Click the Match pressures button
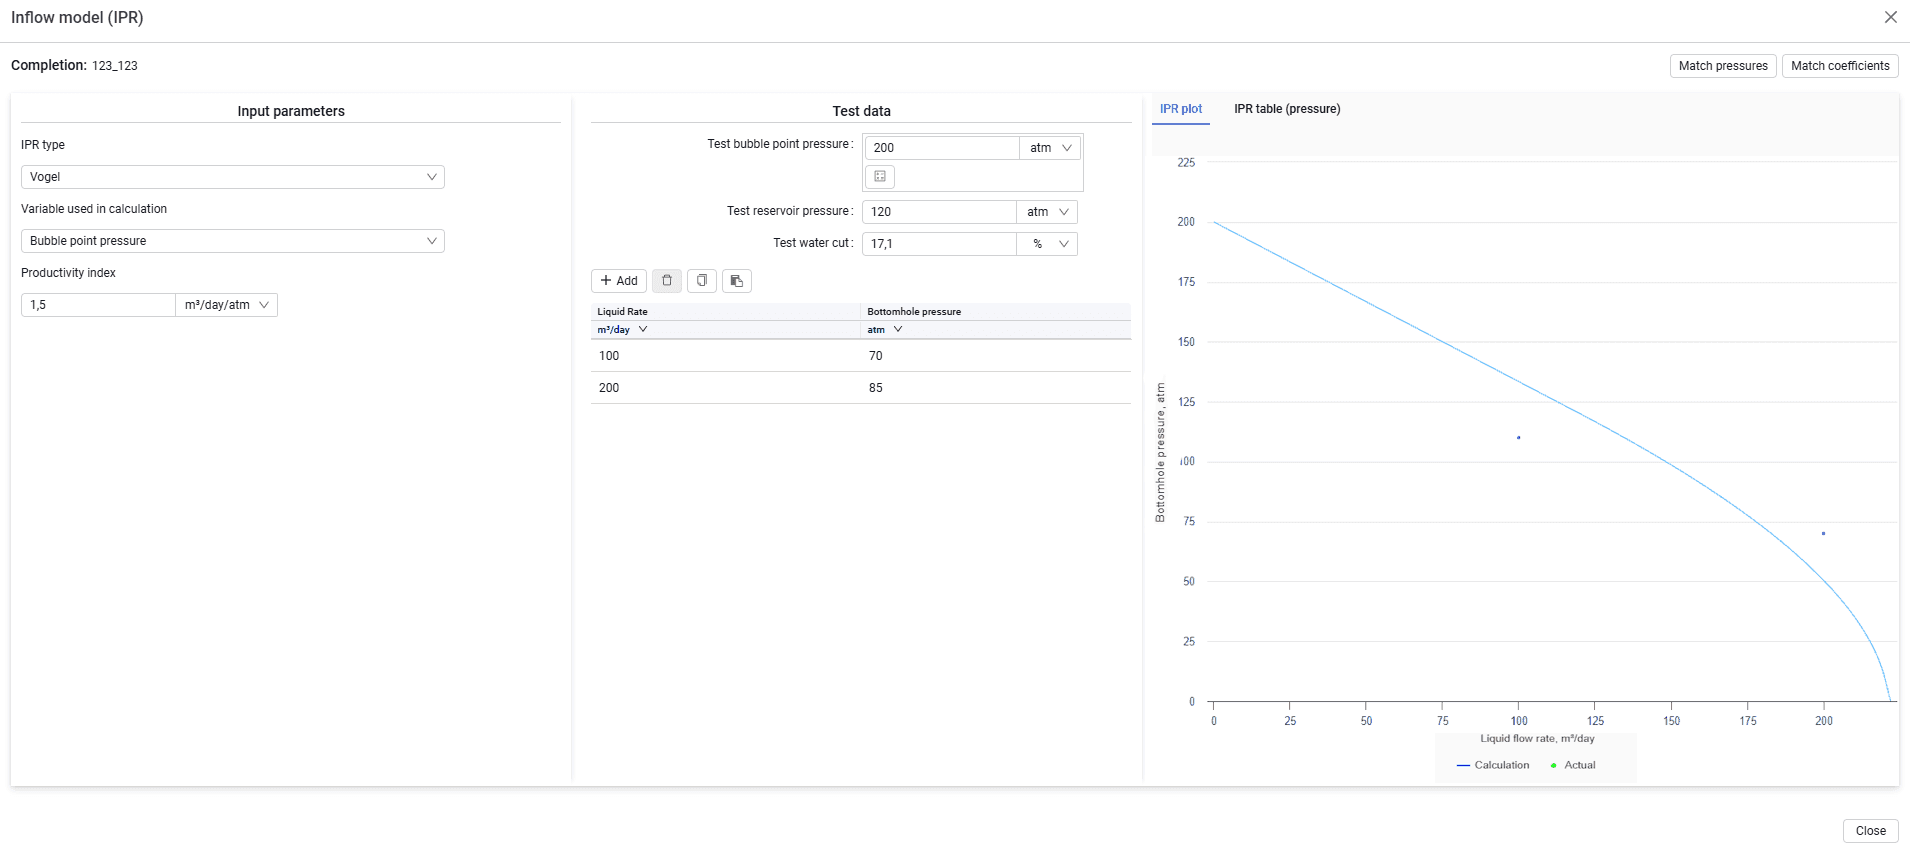 click(1723, 66)
